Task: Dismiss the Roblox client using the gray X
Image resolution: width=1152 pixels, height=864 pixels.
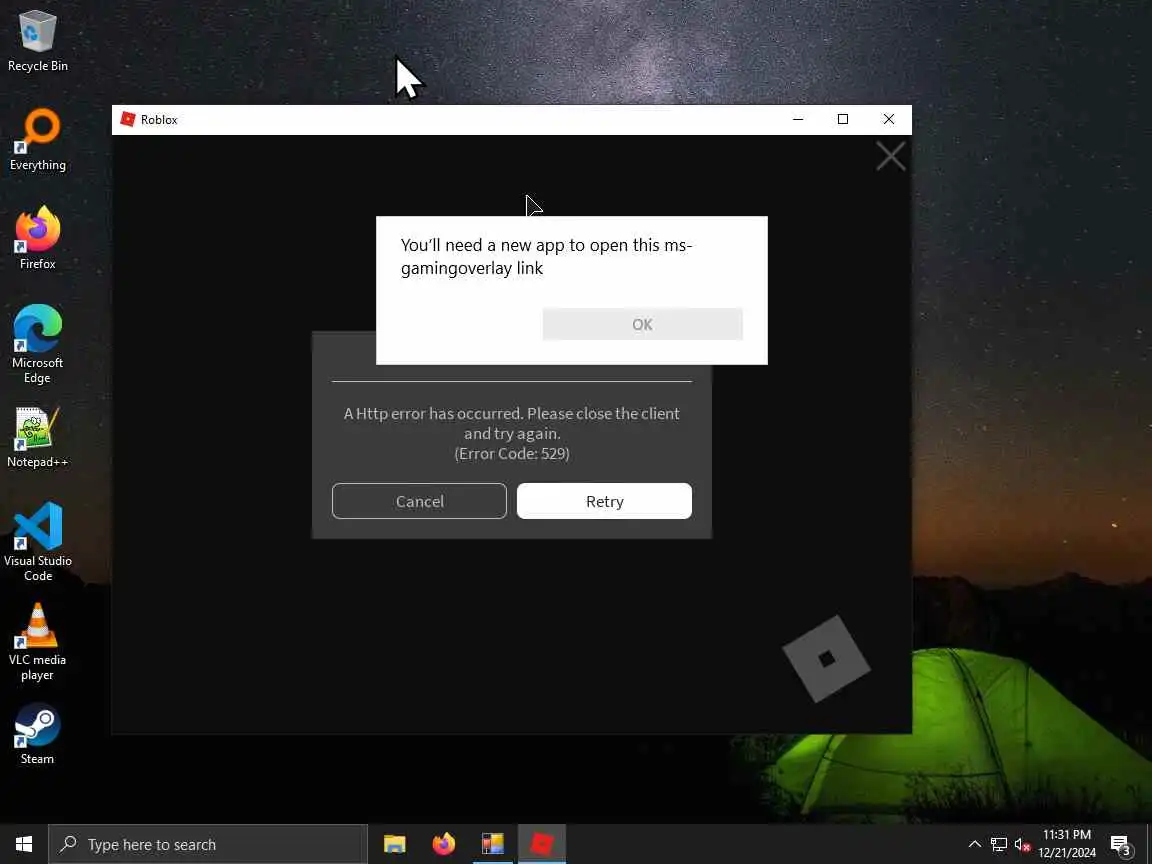Action: coord(890,156)
